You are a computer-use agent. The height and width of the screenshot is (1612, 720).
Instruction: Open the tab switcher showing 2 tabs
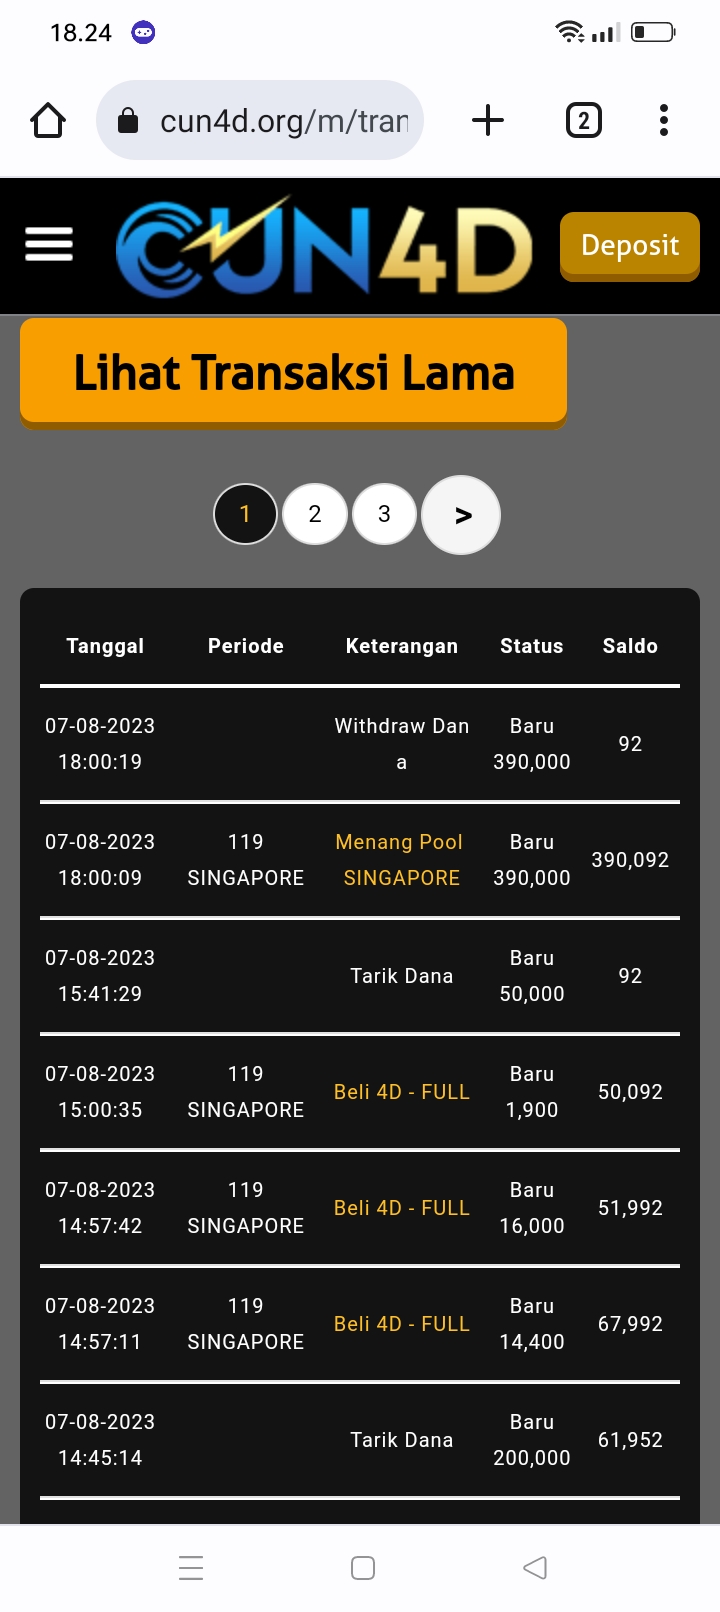584,121
